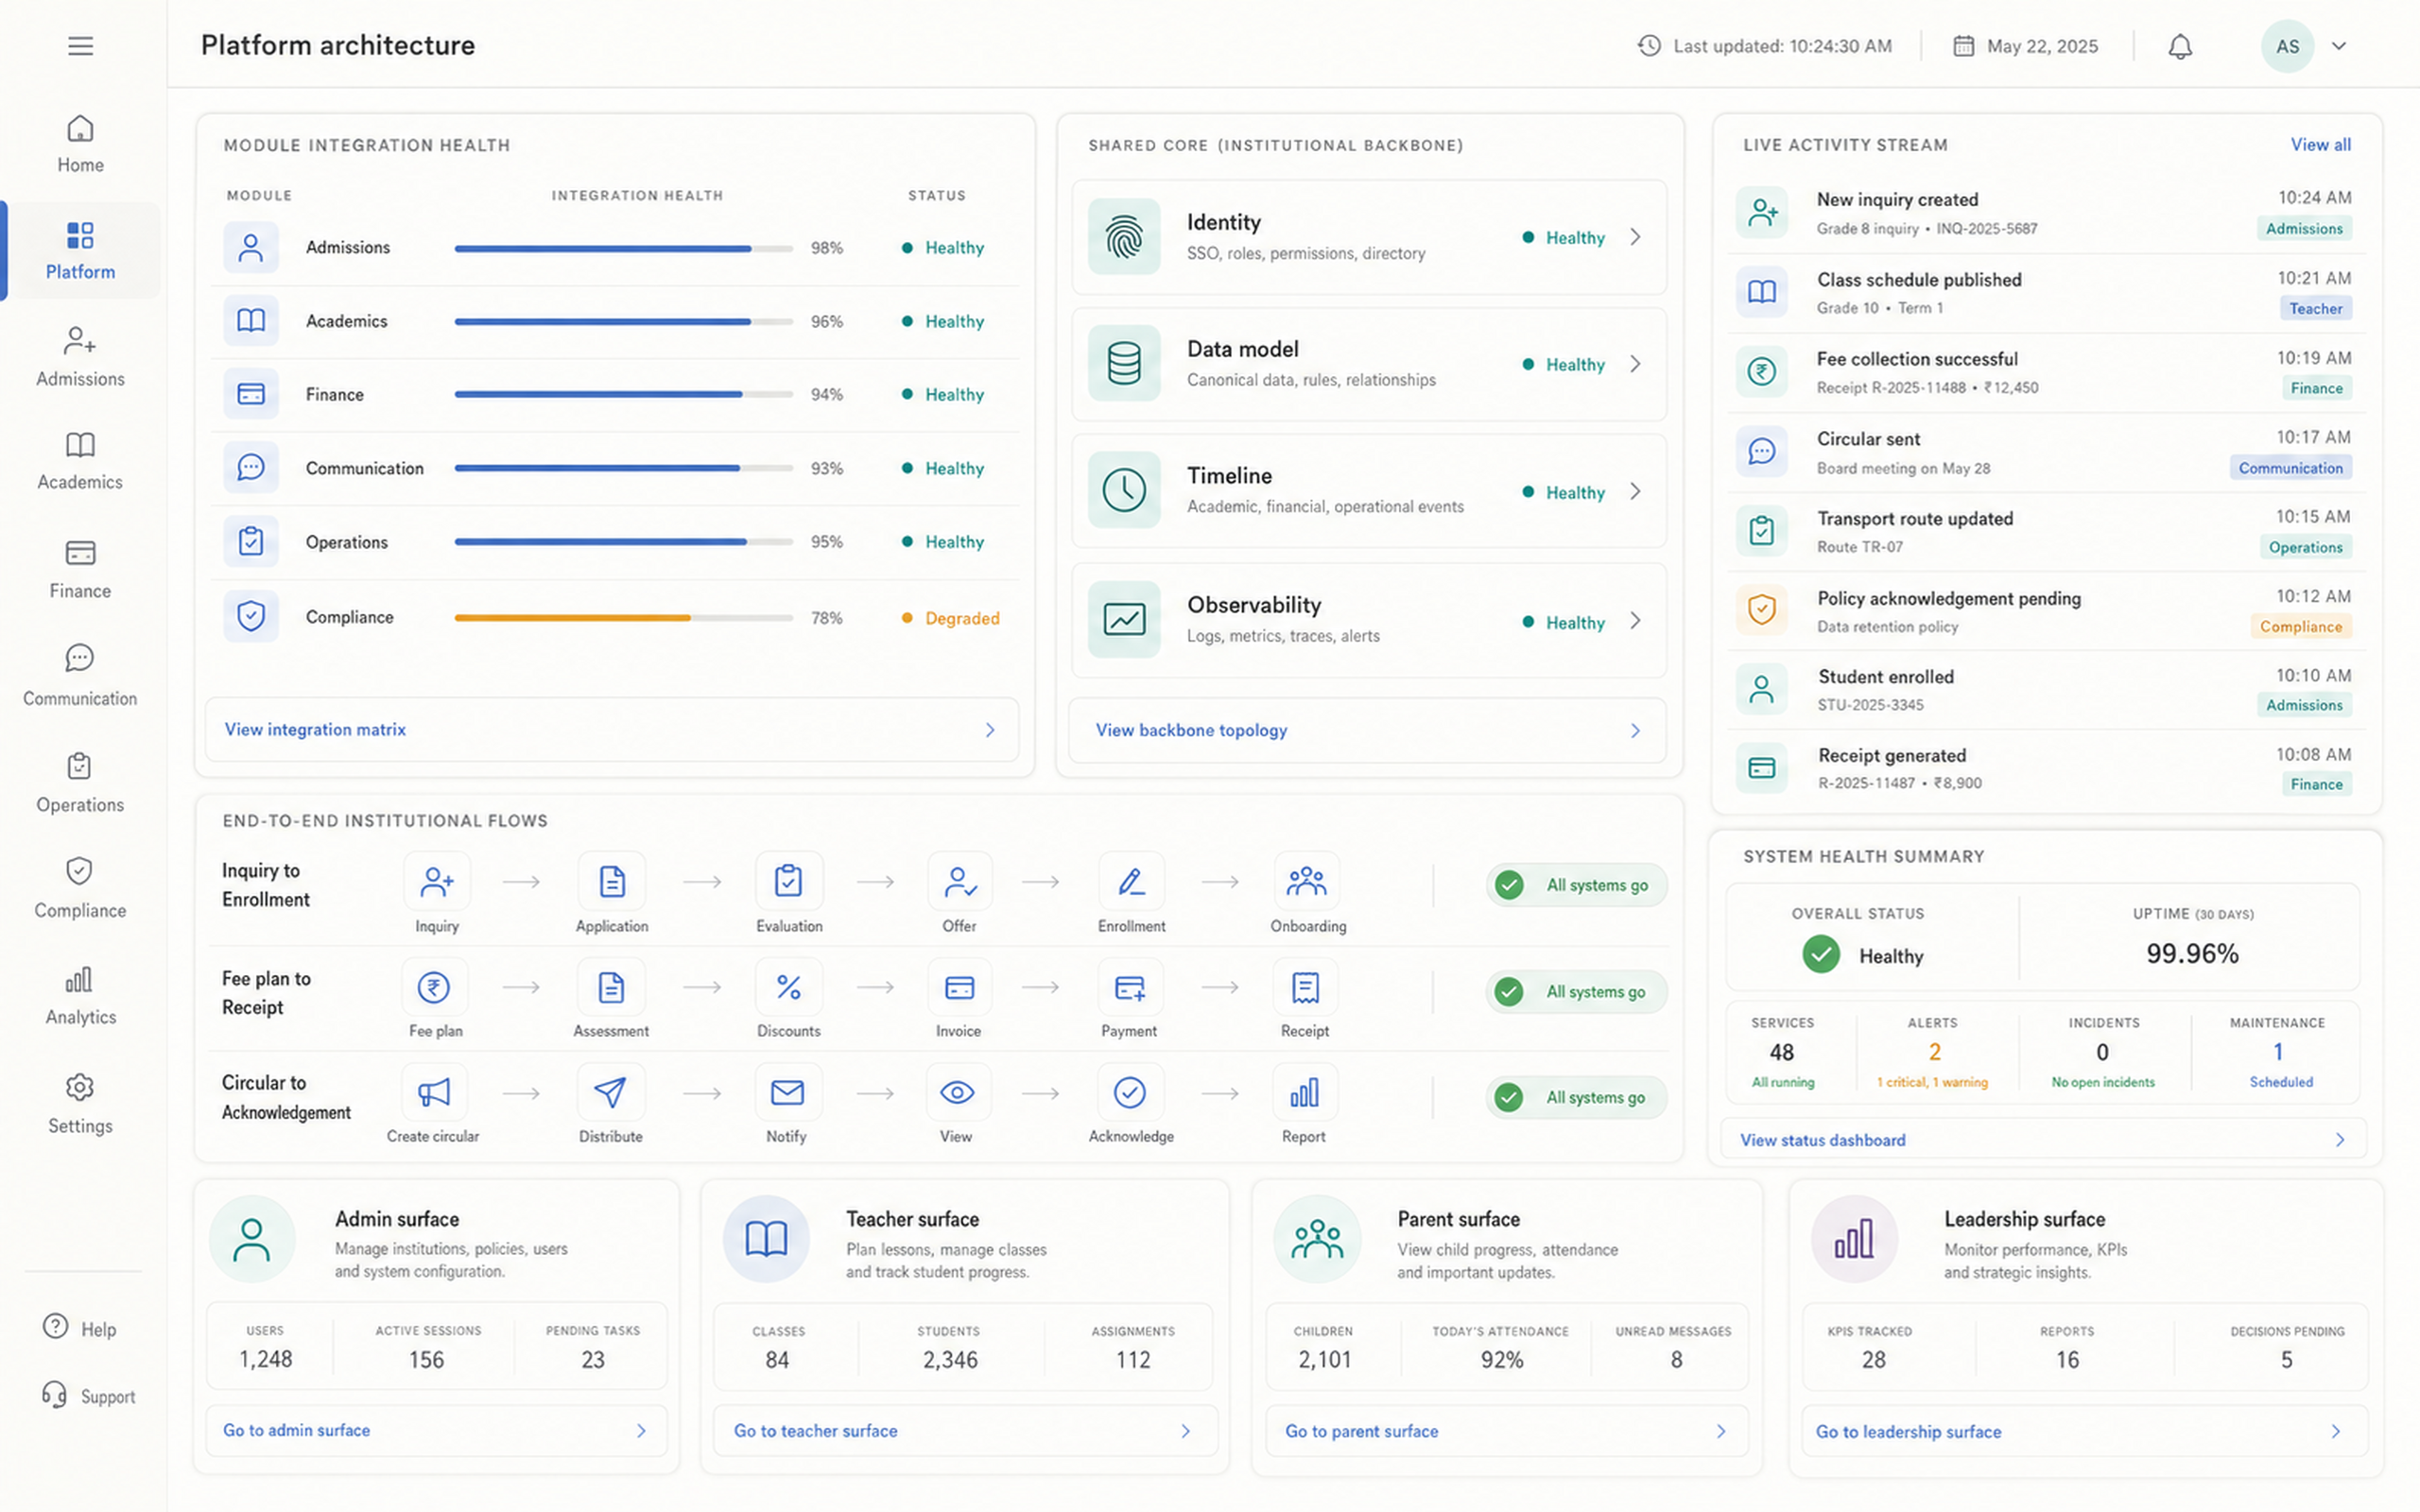Image resolution: width=2420 pixels, height=1512 pixels.
Task: Click the Compliance shield icon in module table
Action: click(x=251, y=616)
